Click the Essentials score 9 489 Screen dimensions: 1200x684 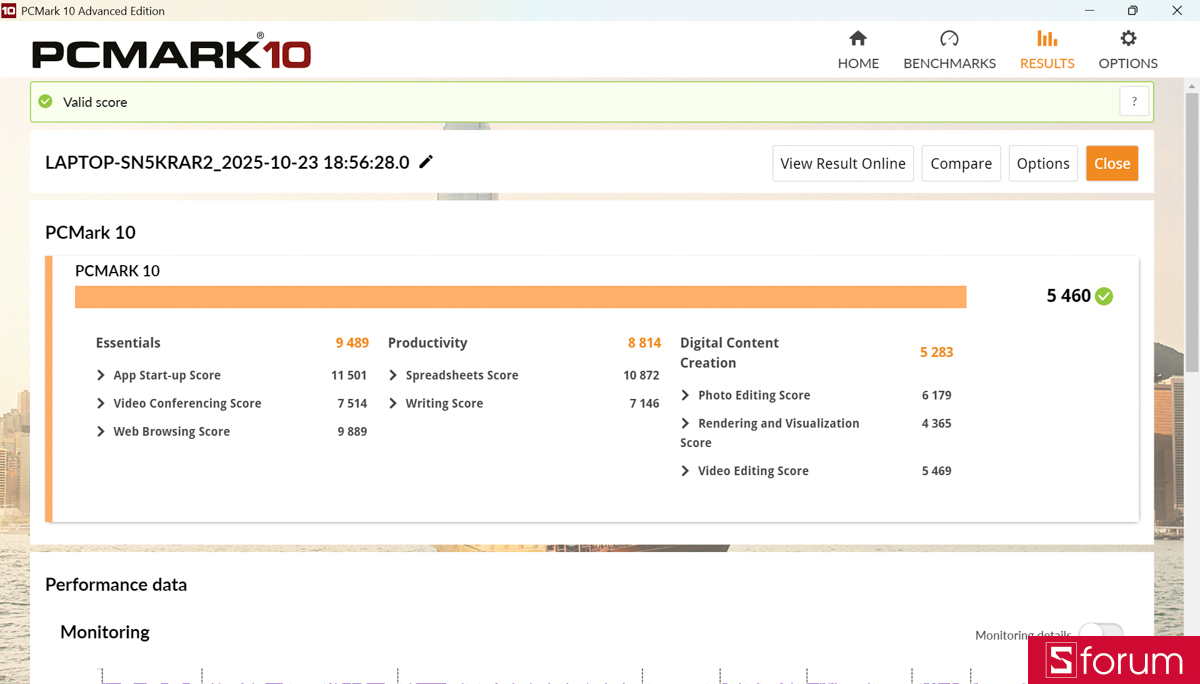[352, 342]
